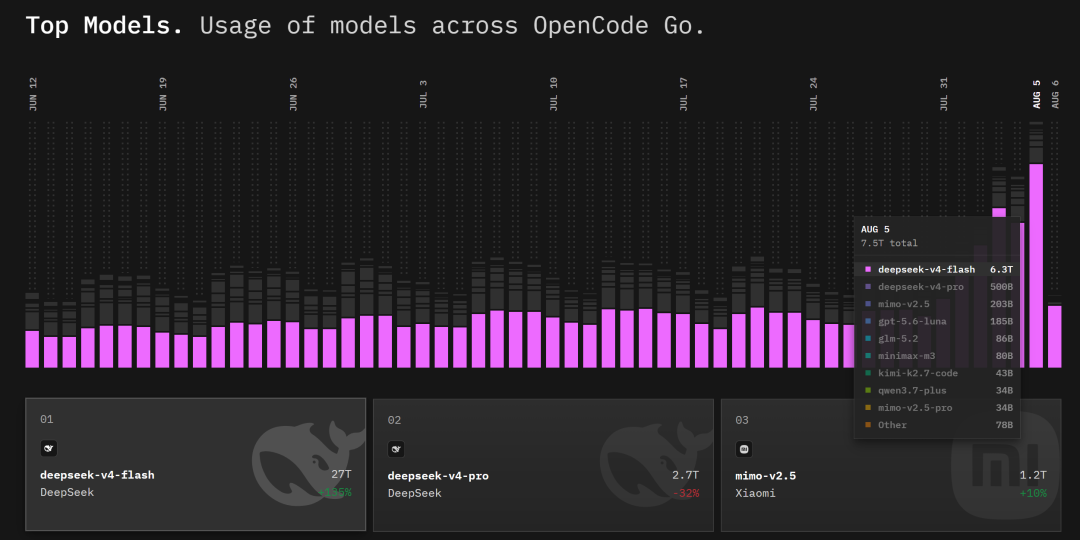Open the deepseek-v4-pro model card
The height and width of the screenshot is (540, 1080).
[x=543, y=465]
